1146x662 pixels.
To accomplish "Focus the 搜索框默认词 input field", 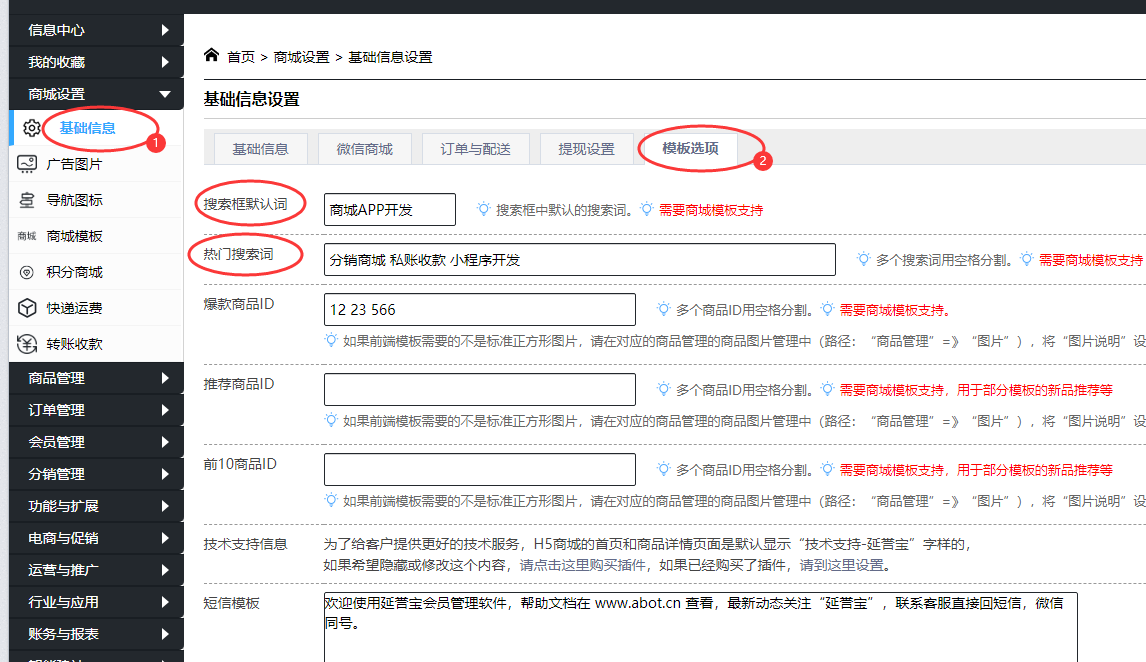I will coord(390,210).
